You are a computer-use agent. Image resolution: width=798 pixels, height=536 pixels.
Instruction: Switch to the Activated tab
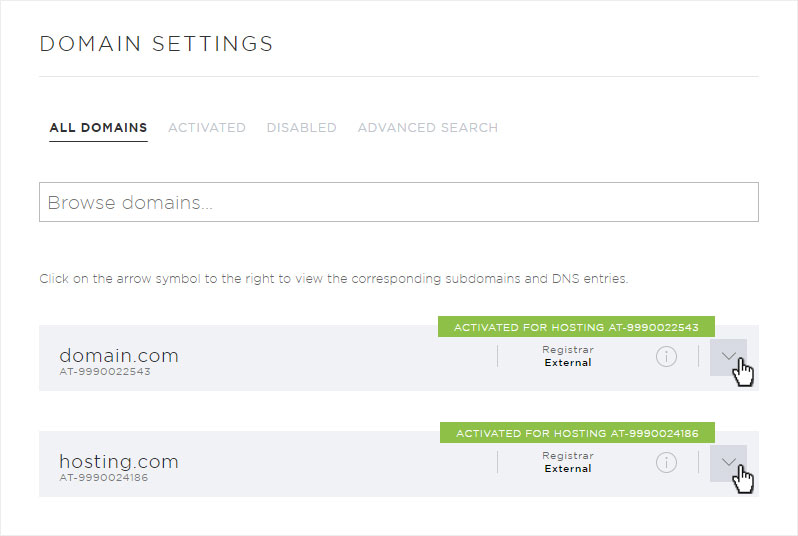pyautogui.click(x=207, y=128)
